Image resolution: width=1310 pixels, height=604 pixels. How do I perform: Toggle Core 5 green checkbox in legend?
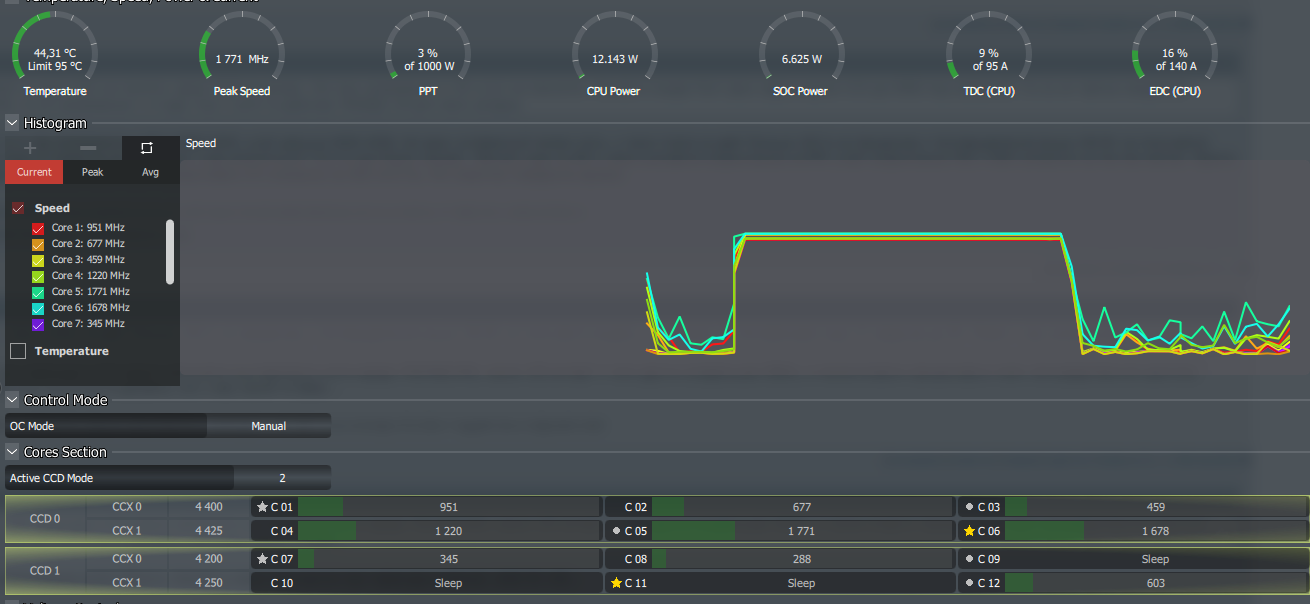[39, 292]
